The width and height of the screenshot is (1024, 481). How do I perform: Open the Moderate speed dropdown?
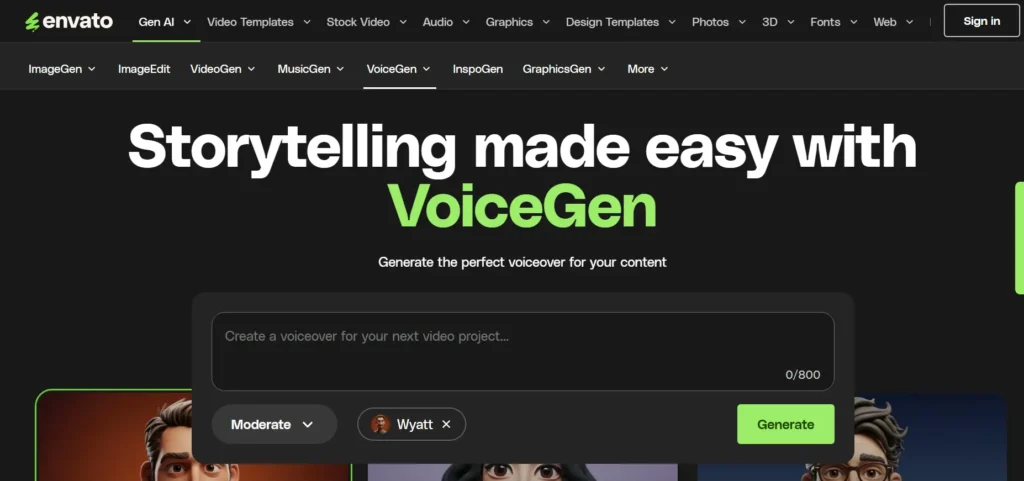pyautogui.click(x=274, y=424)
